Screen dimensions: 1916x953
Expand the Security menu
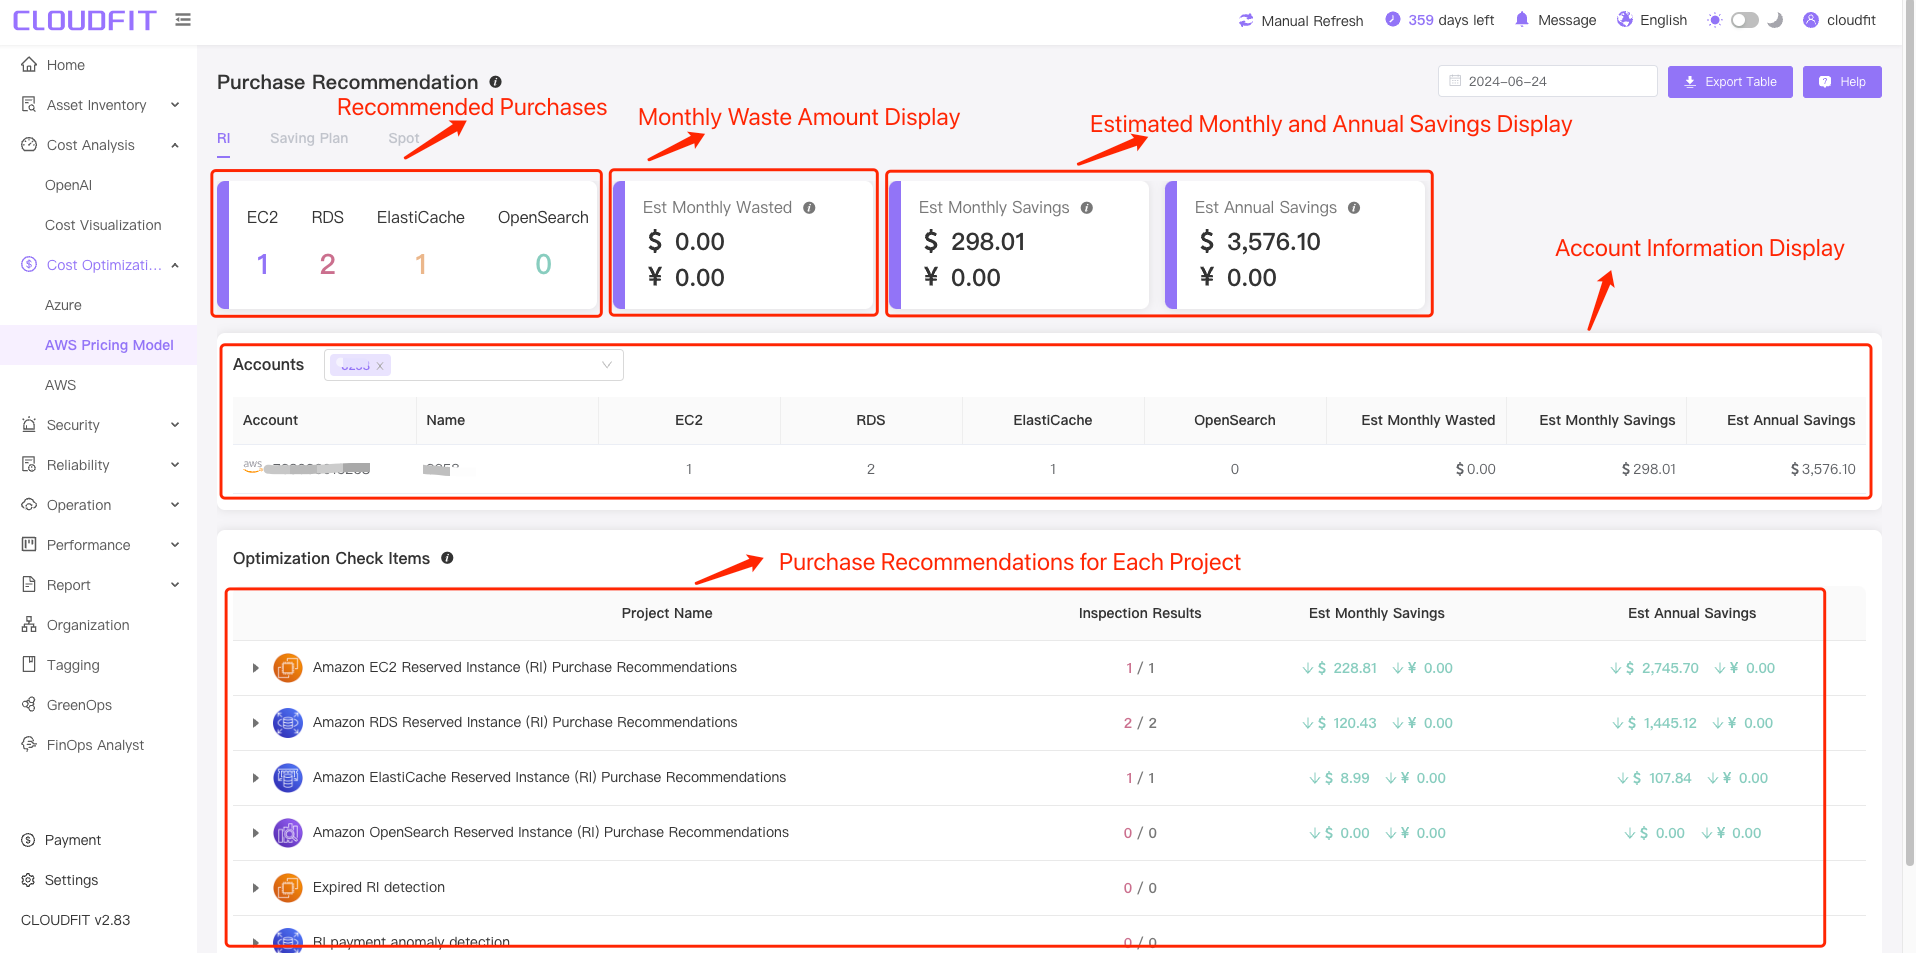175,425
